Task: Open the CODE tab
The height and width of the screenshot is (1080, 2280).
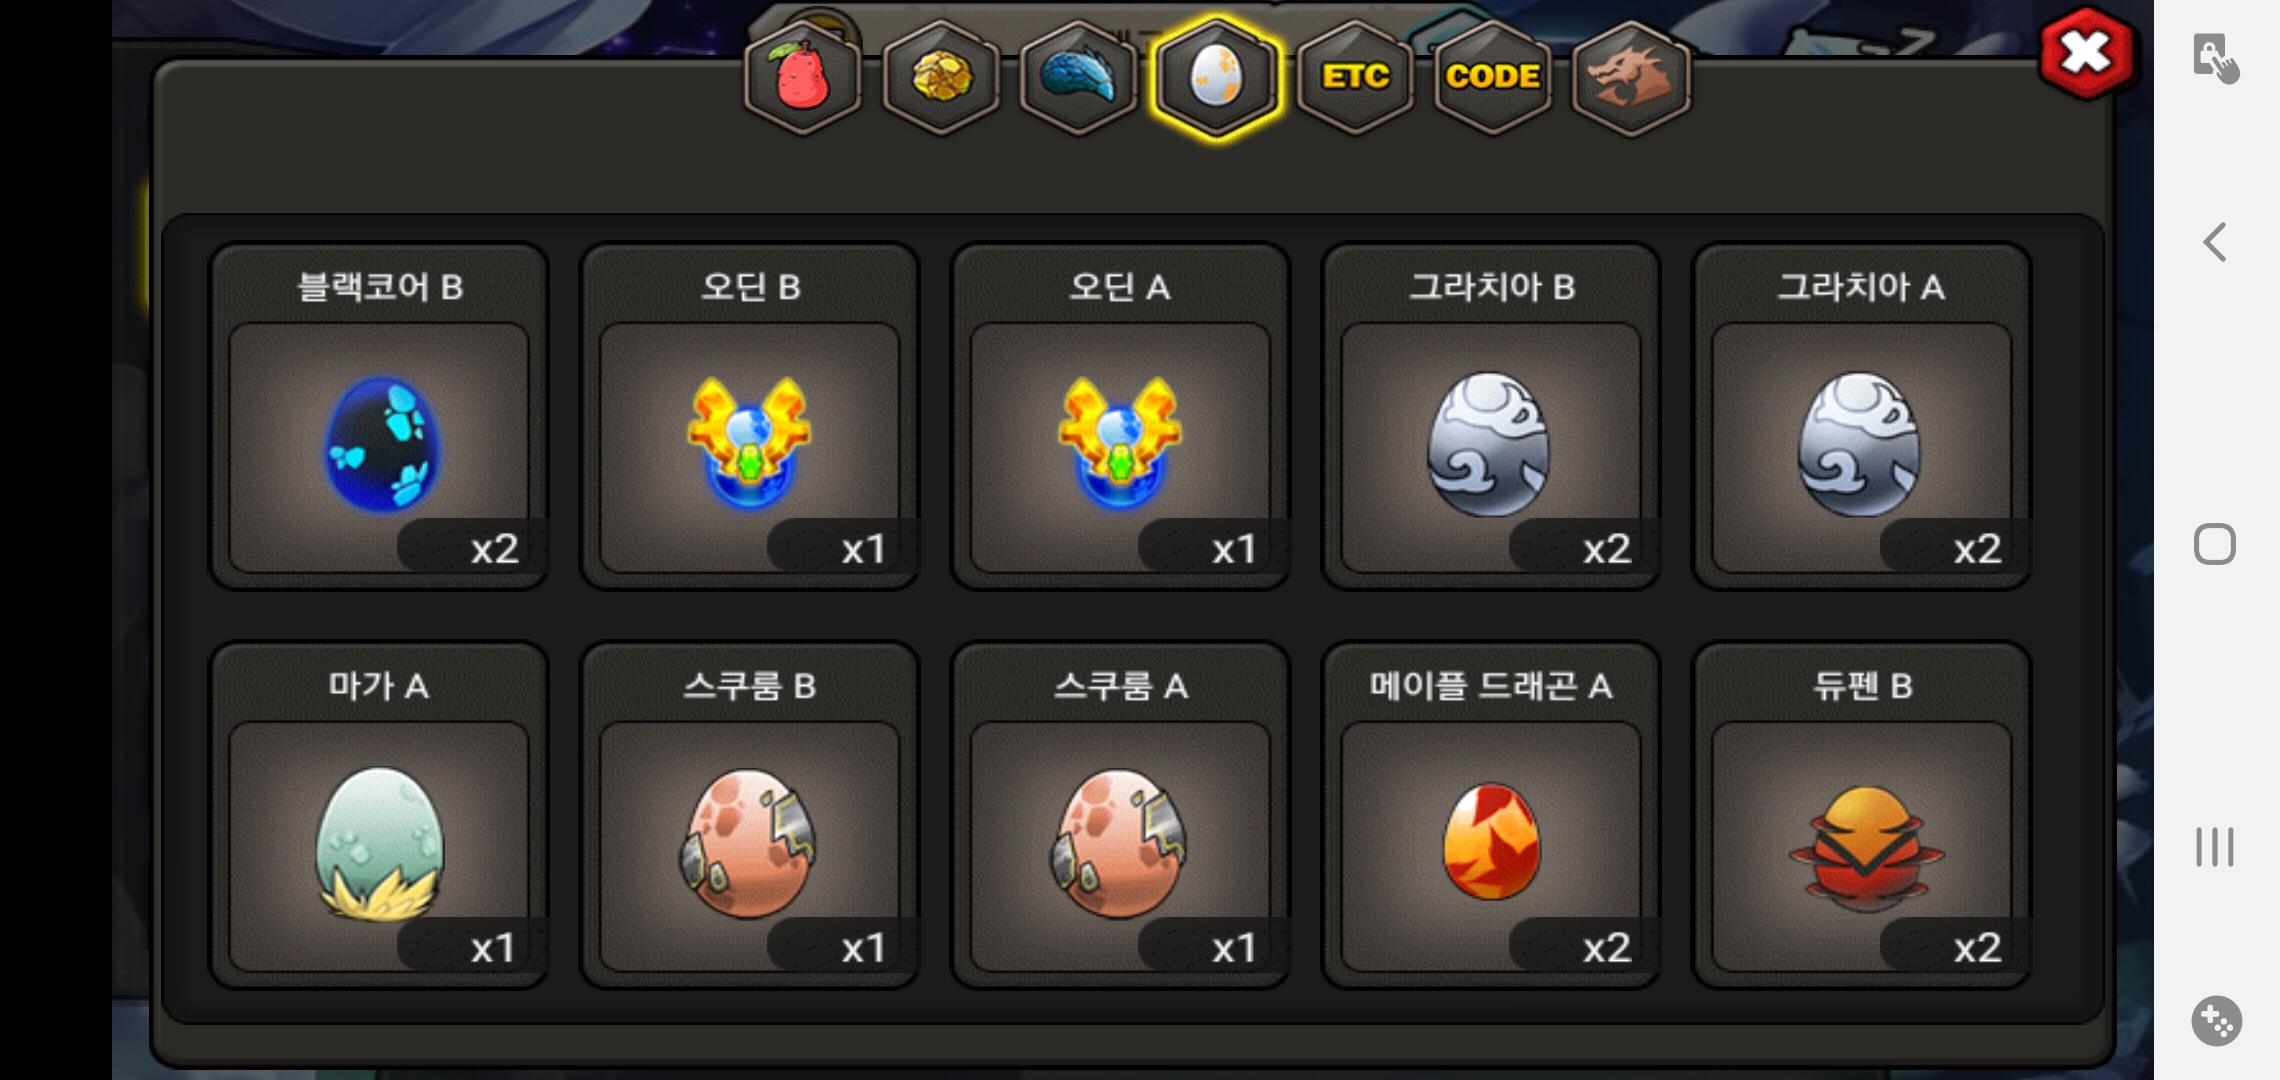Action: (x=1493, y=78)
